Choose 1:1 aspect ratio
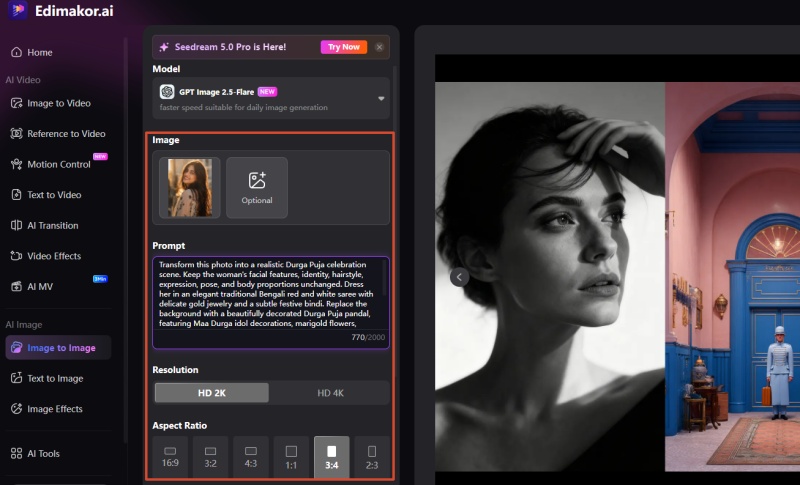The width and height of the screenshot is (800, 485). [291, 456]
